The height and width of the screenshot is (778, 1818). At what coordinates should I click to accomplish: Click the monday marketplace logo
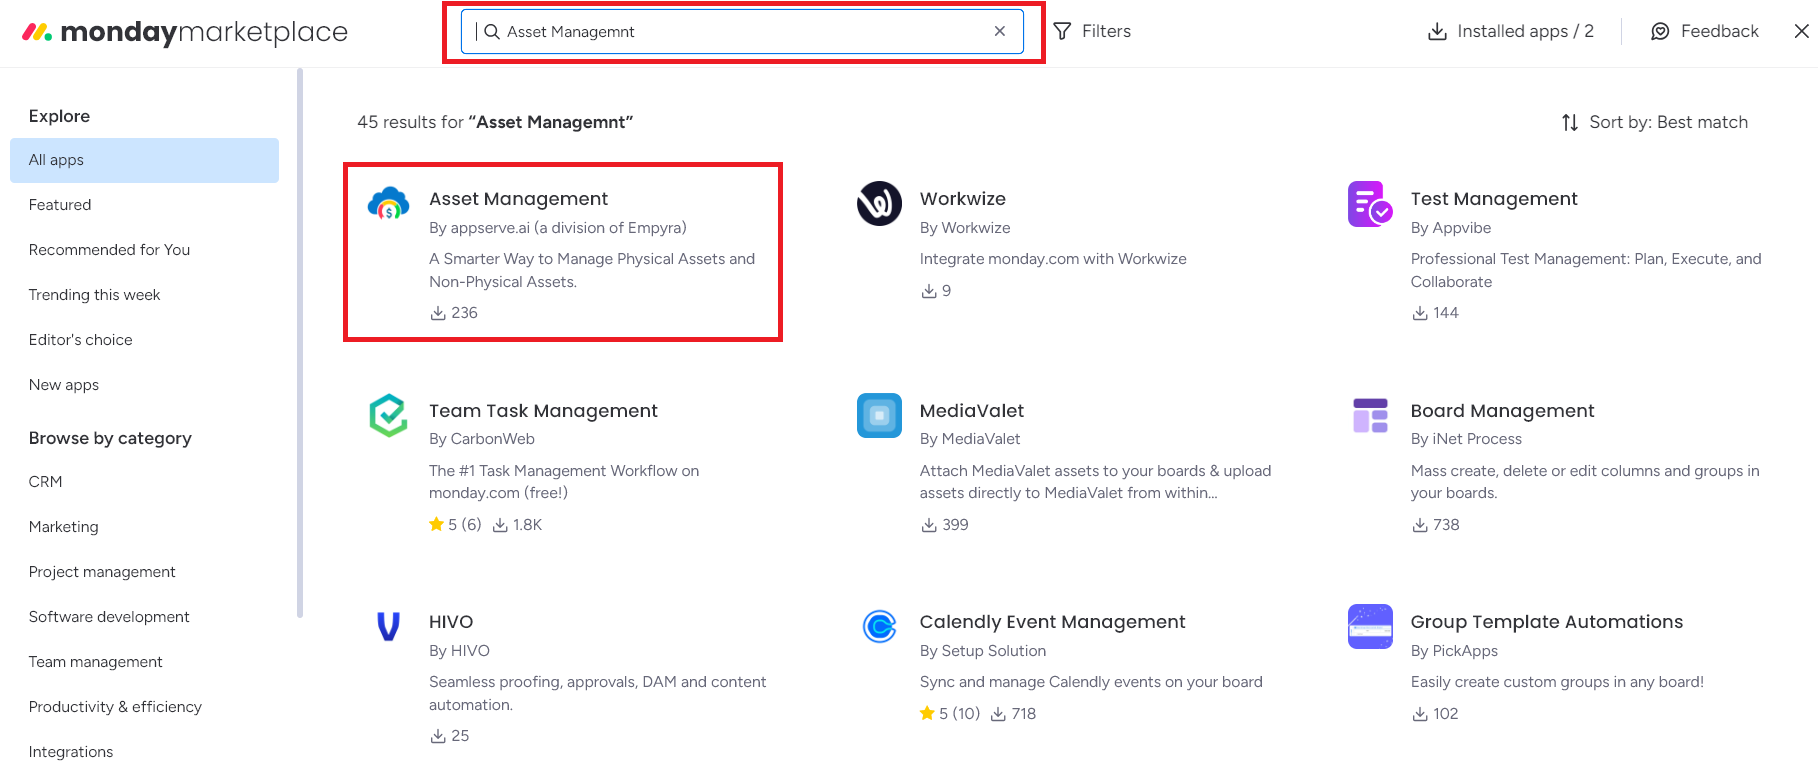(185, 32)
